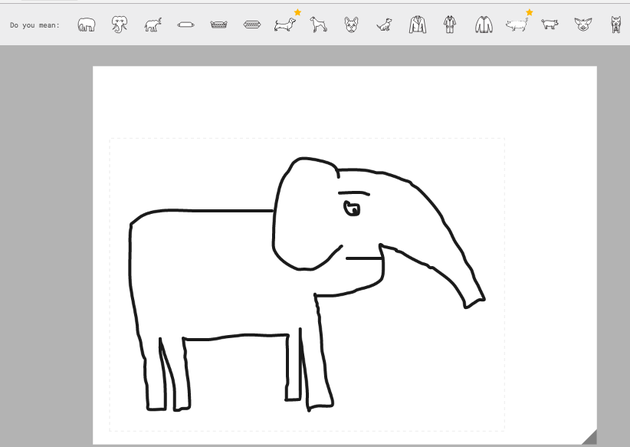The height and width of the screenshot is (447, 630).
Task: Select the small dark pig suggestion
Action: click(550, 24)
